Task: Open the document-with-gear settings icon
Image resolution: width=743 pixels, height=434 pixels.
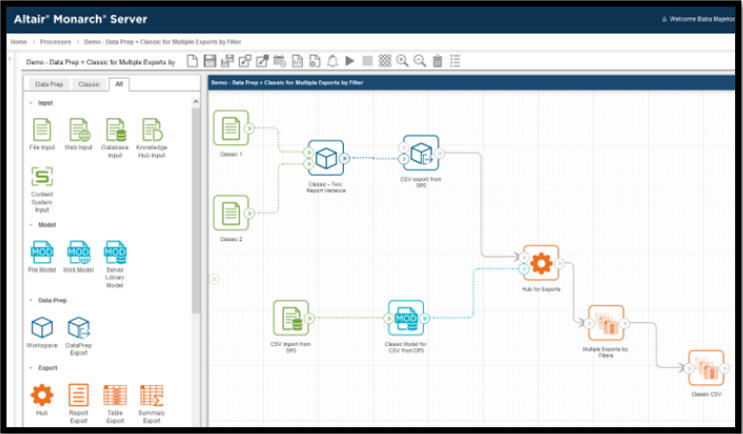Action: 315,61
